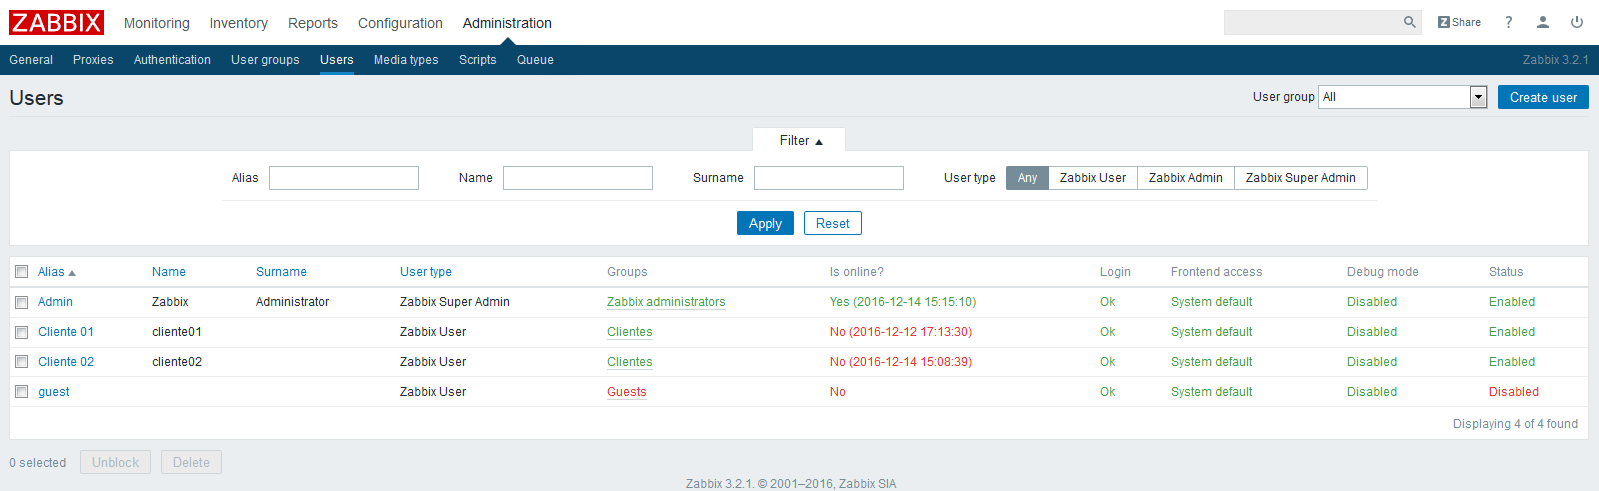1599x491 pixels.
Task: Select Zabbix Super Admin type filter
Action: click(1301, 178)
